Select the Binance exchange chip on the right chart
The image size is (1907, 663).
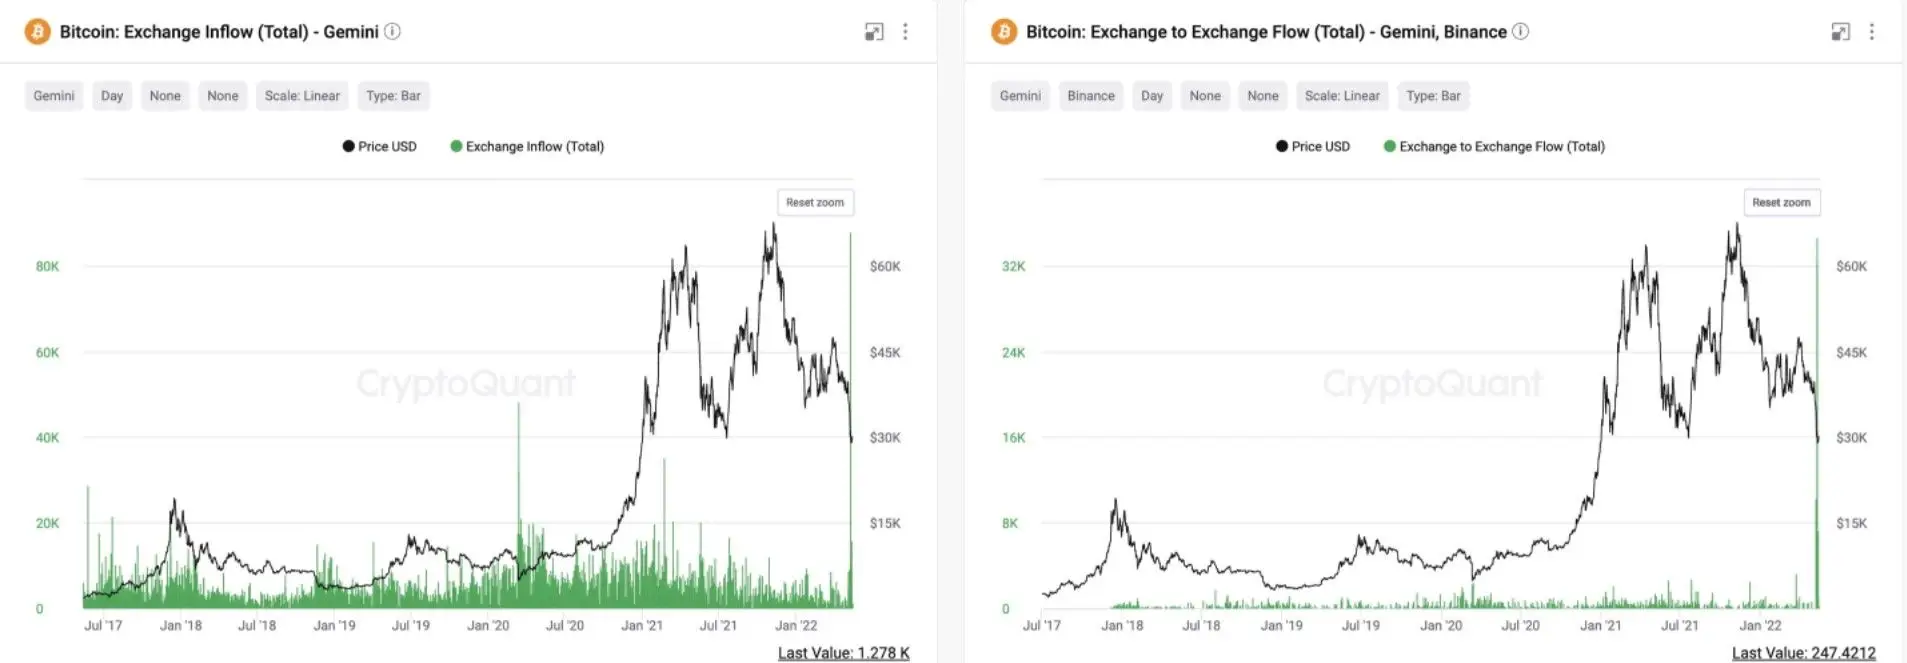(x=1090, y=96)
